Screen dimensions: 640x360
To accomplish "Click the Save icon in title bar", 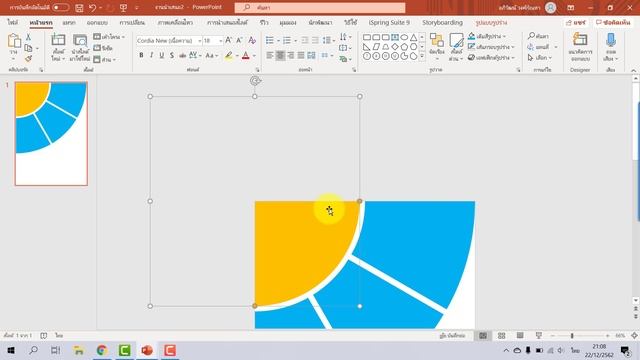I will pos(79,8).
